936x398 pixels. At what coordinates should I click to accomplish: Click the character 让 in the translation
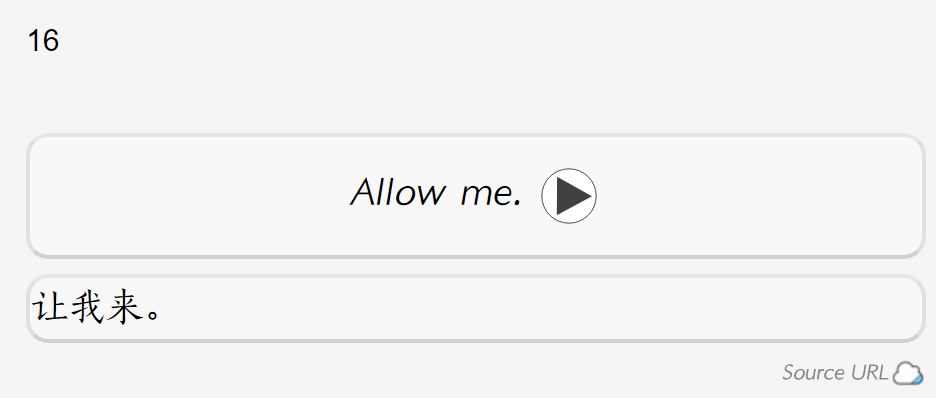coord(50,308)
